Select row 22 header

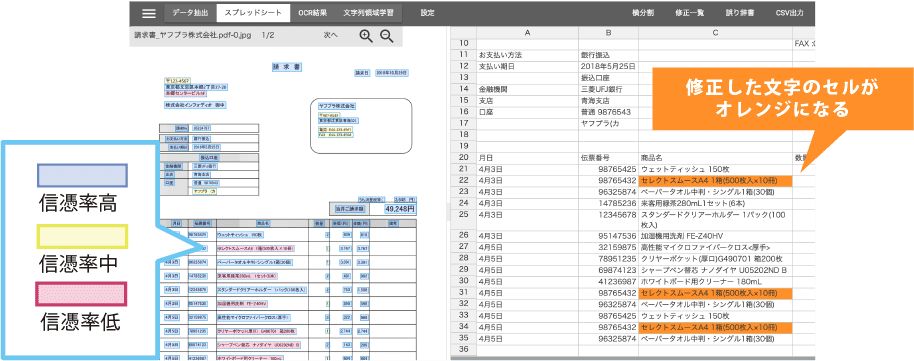tap(464, 180)
